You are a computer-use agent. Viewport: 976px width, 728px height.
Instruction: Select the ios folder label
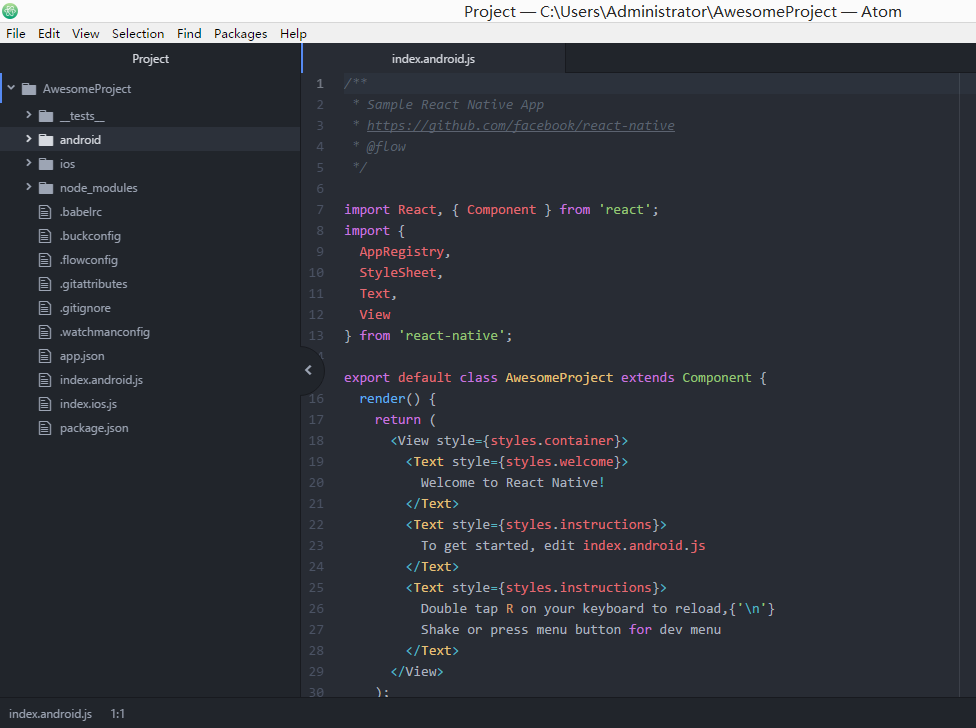(67, 164)
